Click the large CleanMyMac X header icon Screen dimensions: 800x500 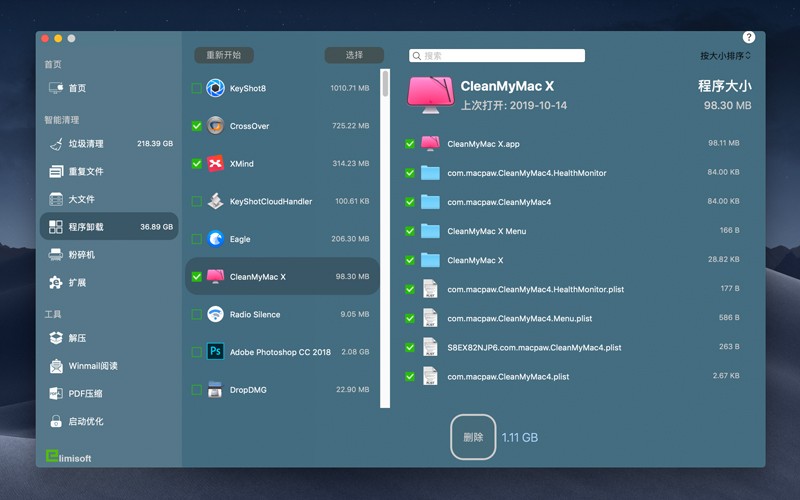coord(430,94)
